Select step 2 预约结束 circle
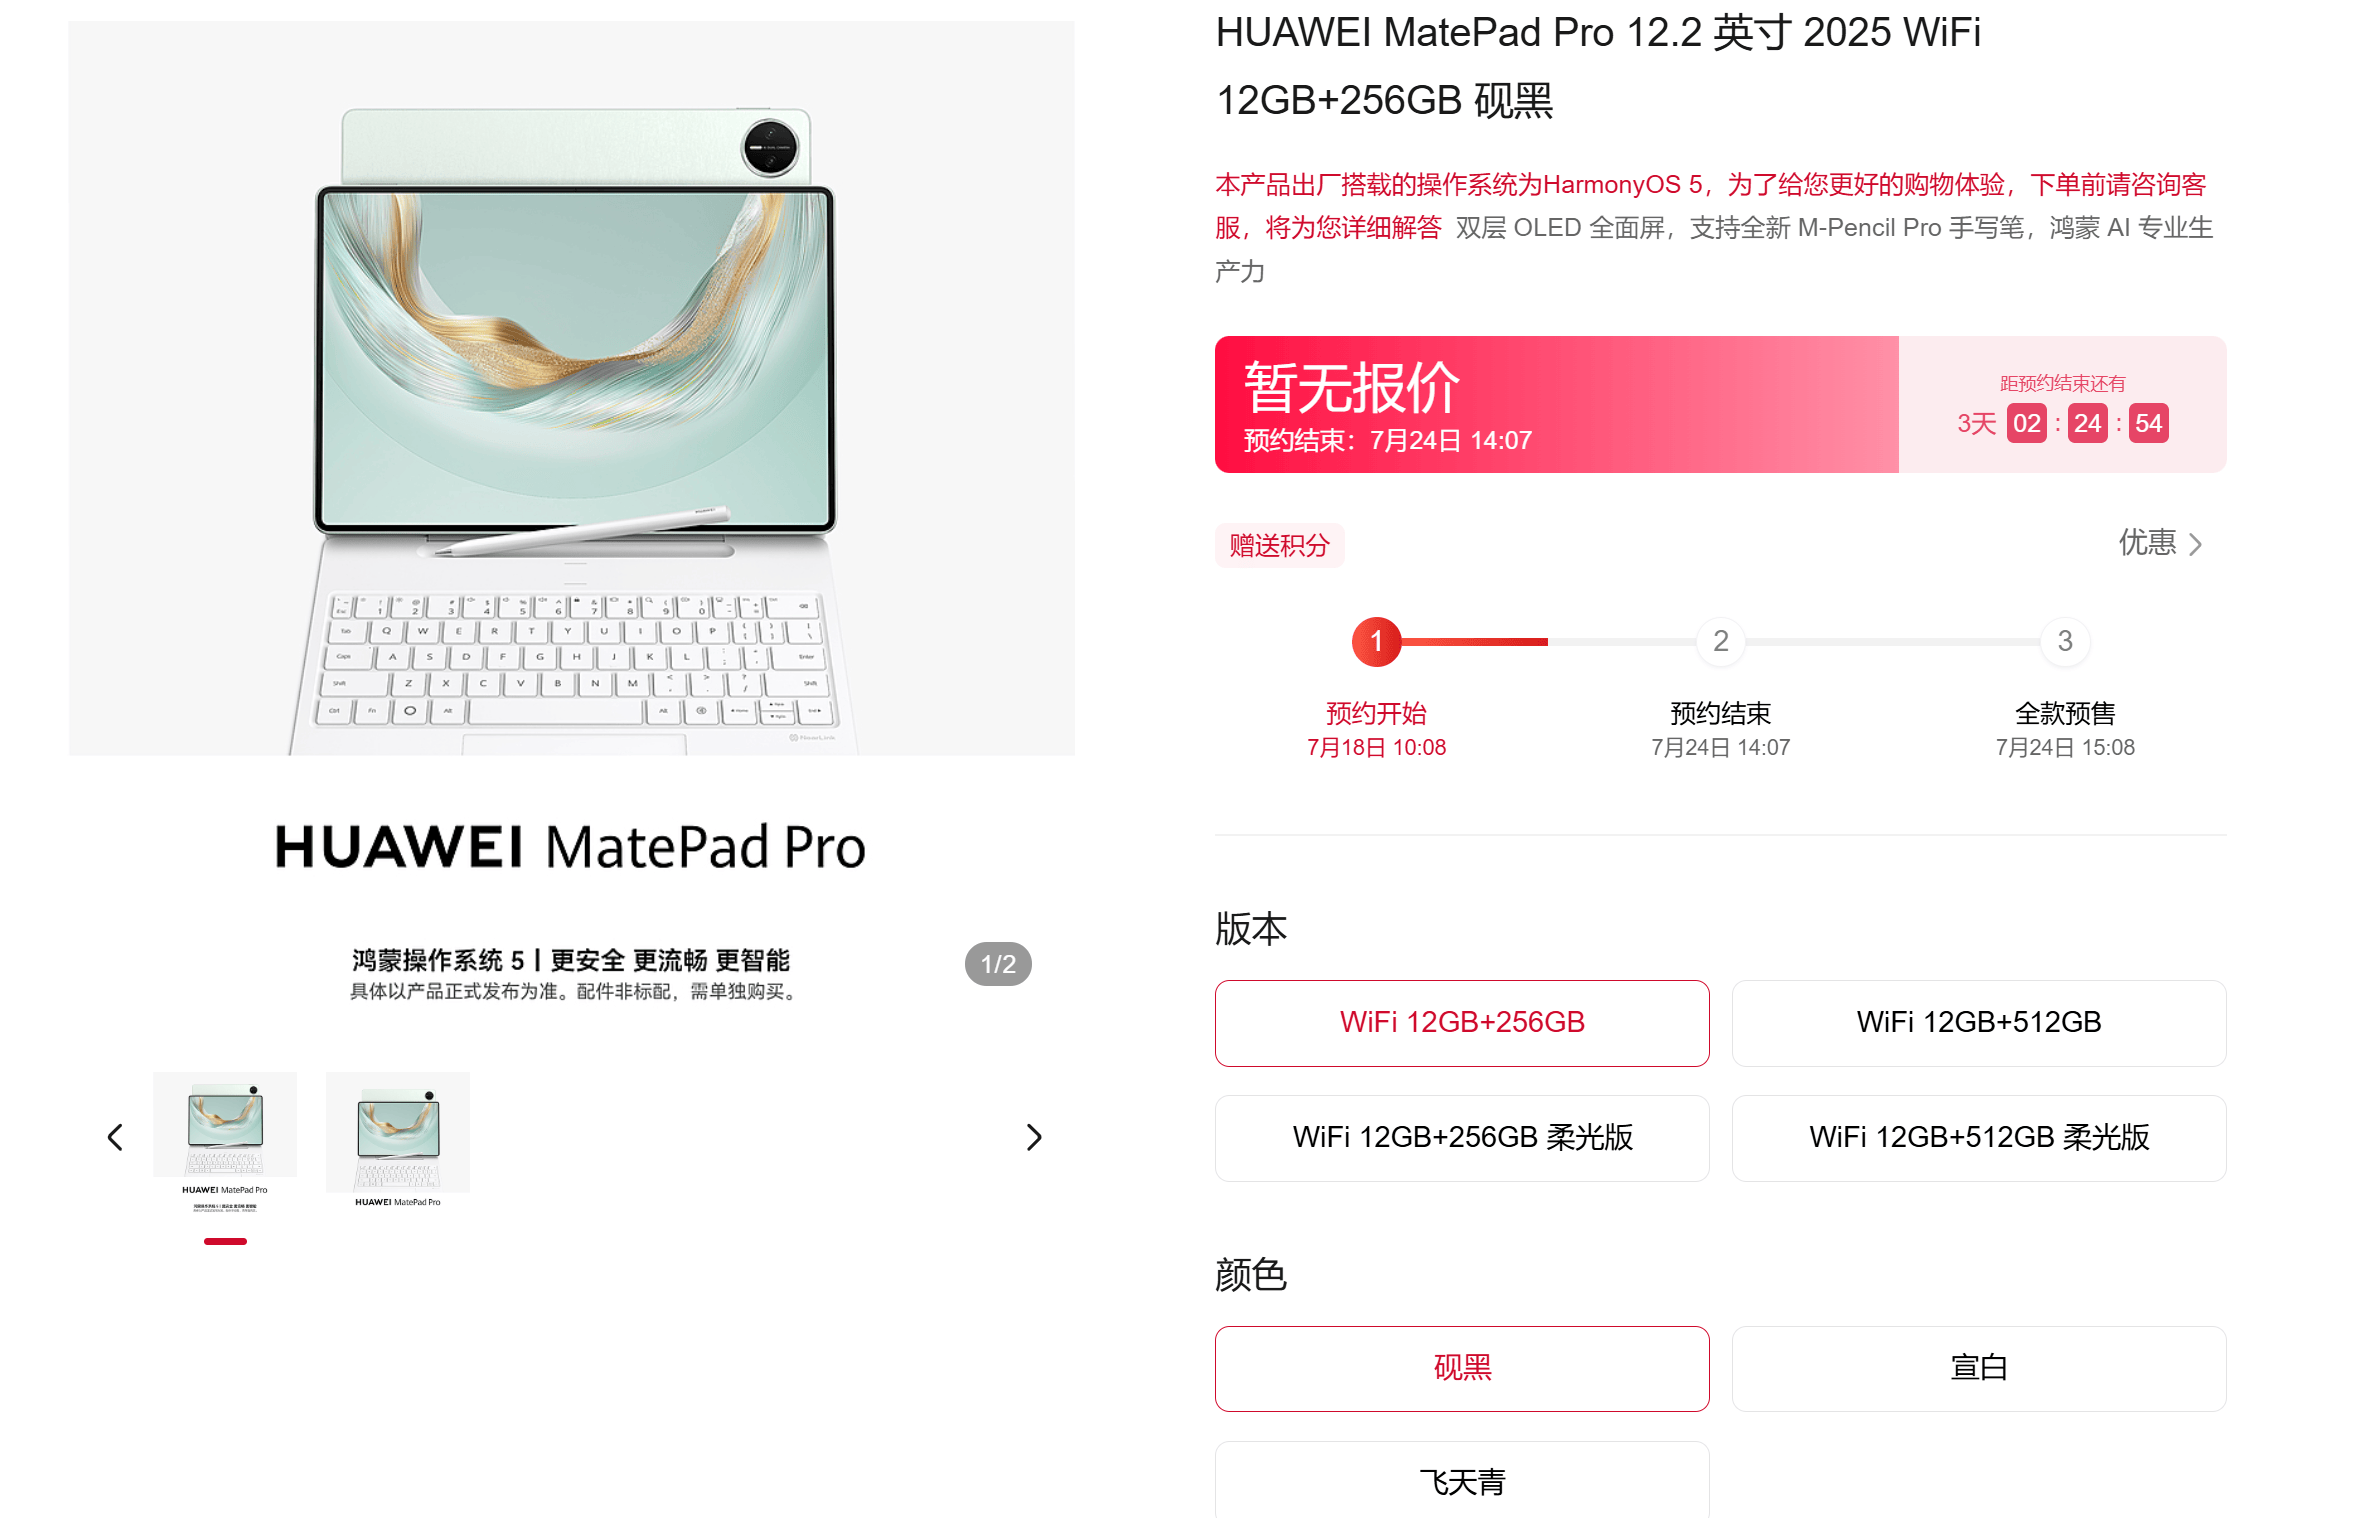The height and width of the screenshot is (1518, 2355). point(1720,641)
